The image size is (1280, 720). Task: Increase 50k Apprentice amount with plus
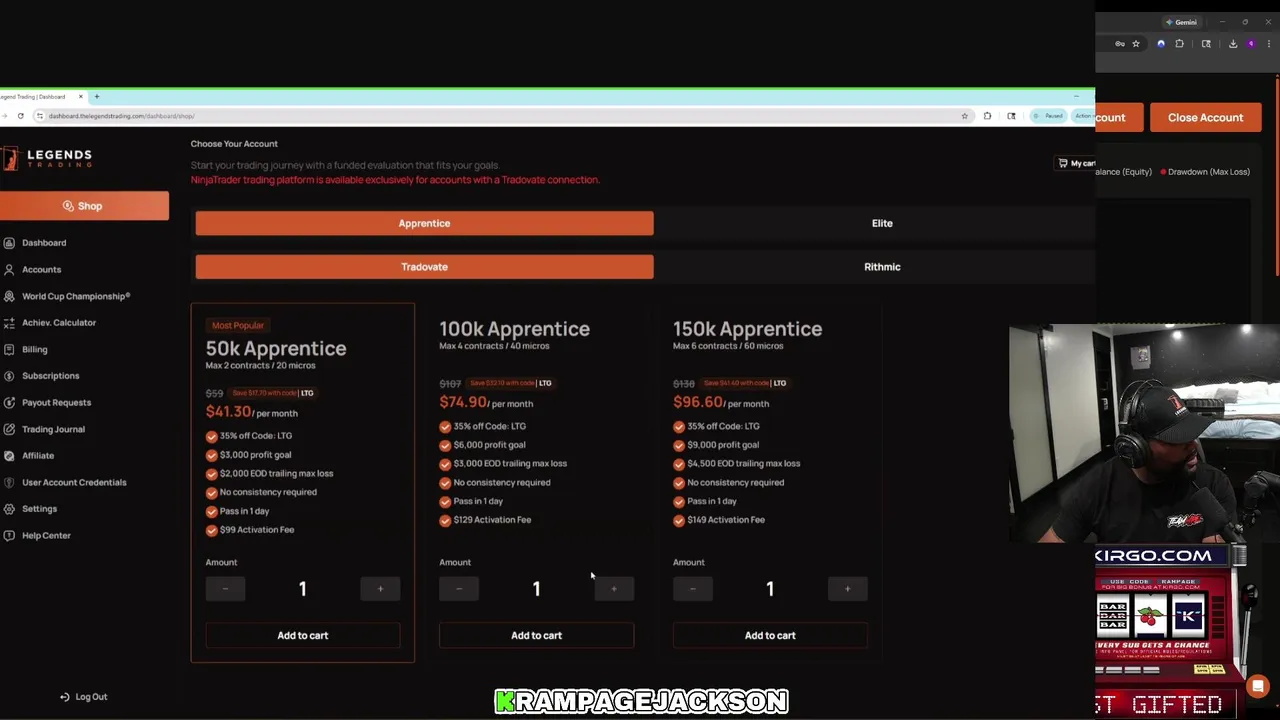(x=380, y=589)
